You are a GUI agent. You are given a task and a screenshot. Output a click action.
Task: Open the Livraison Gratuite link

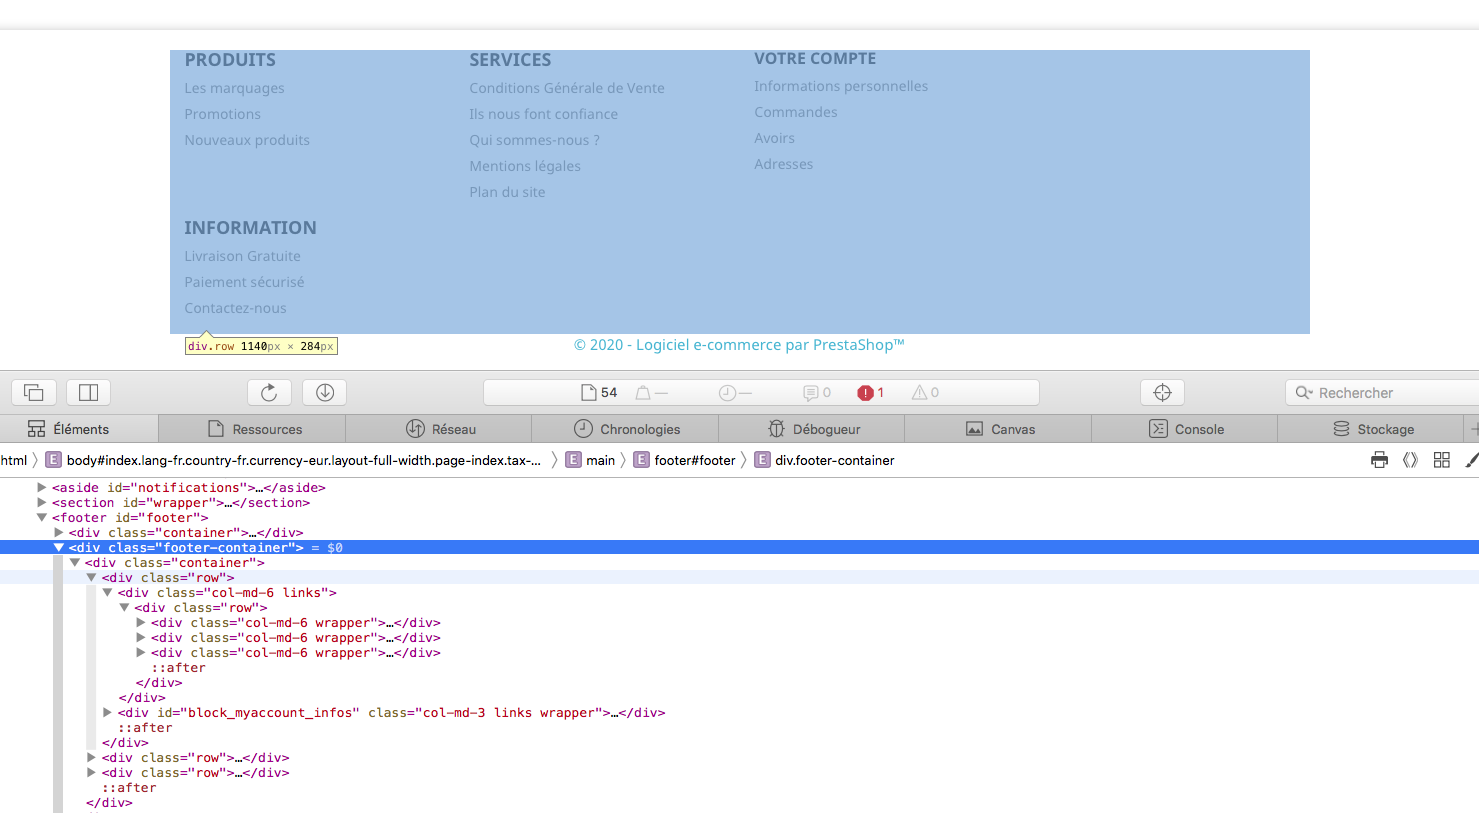click(242, 256)
